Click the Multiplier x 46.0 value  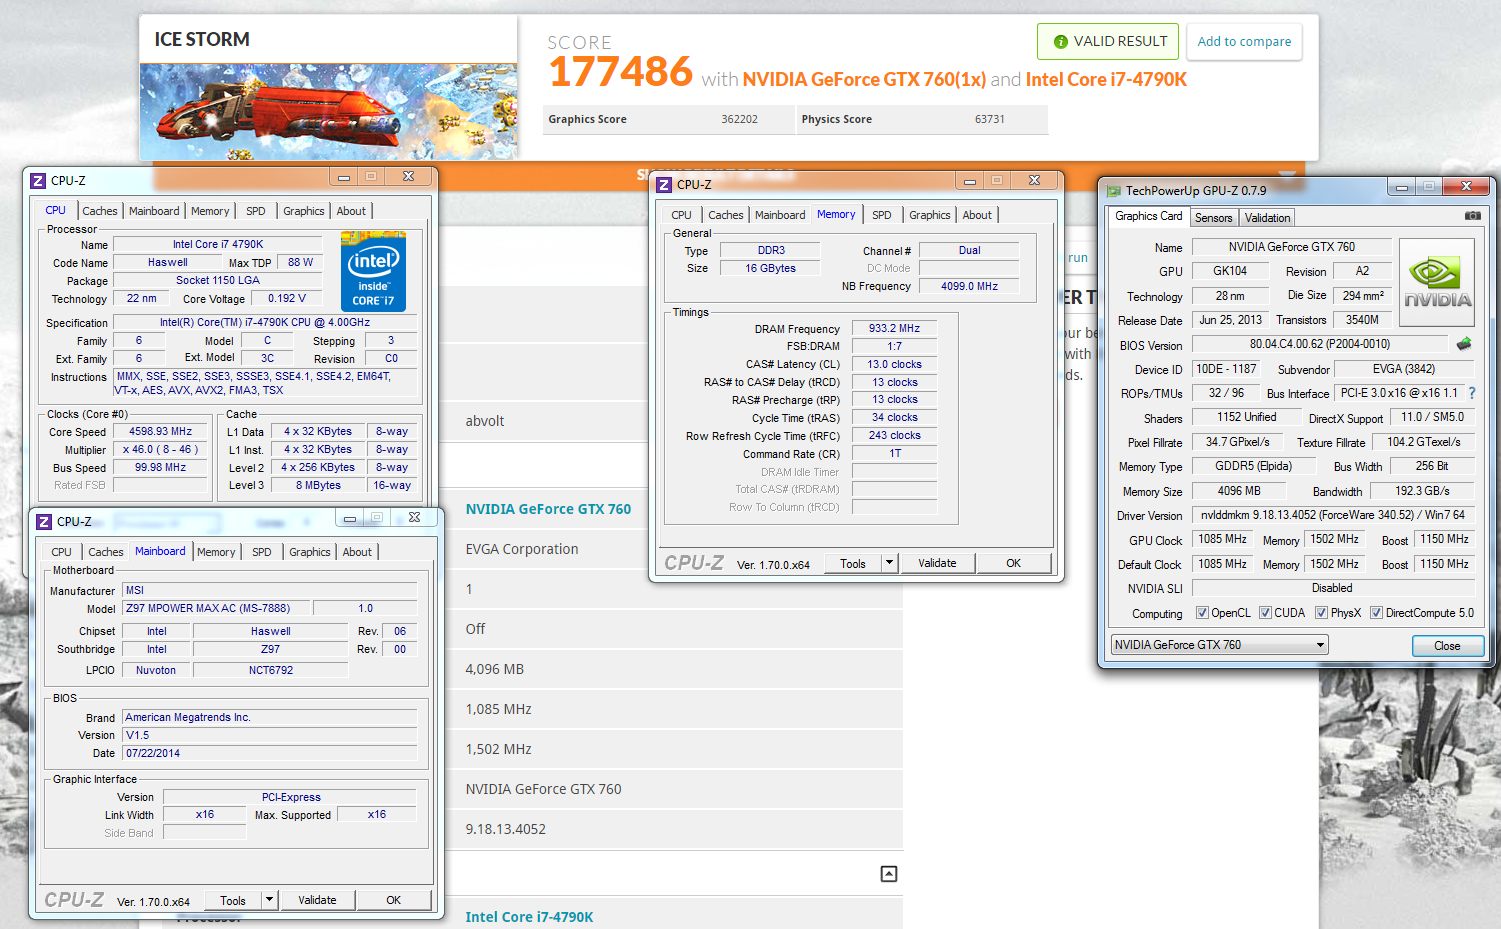pyautogui.click(x=160, y=449)
